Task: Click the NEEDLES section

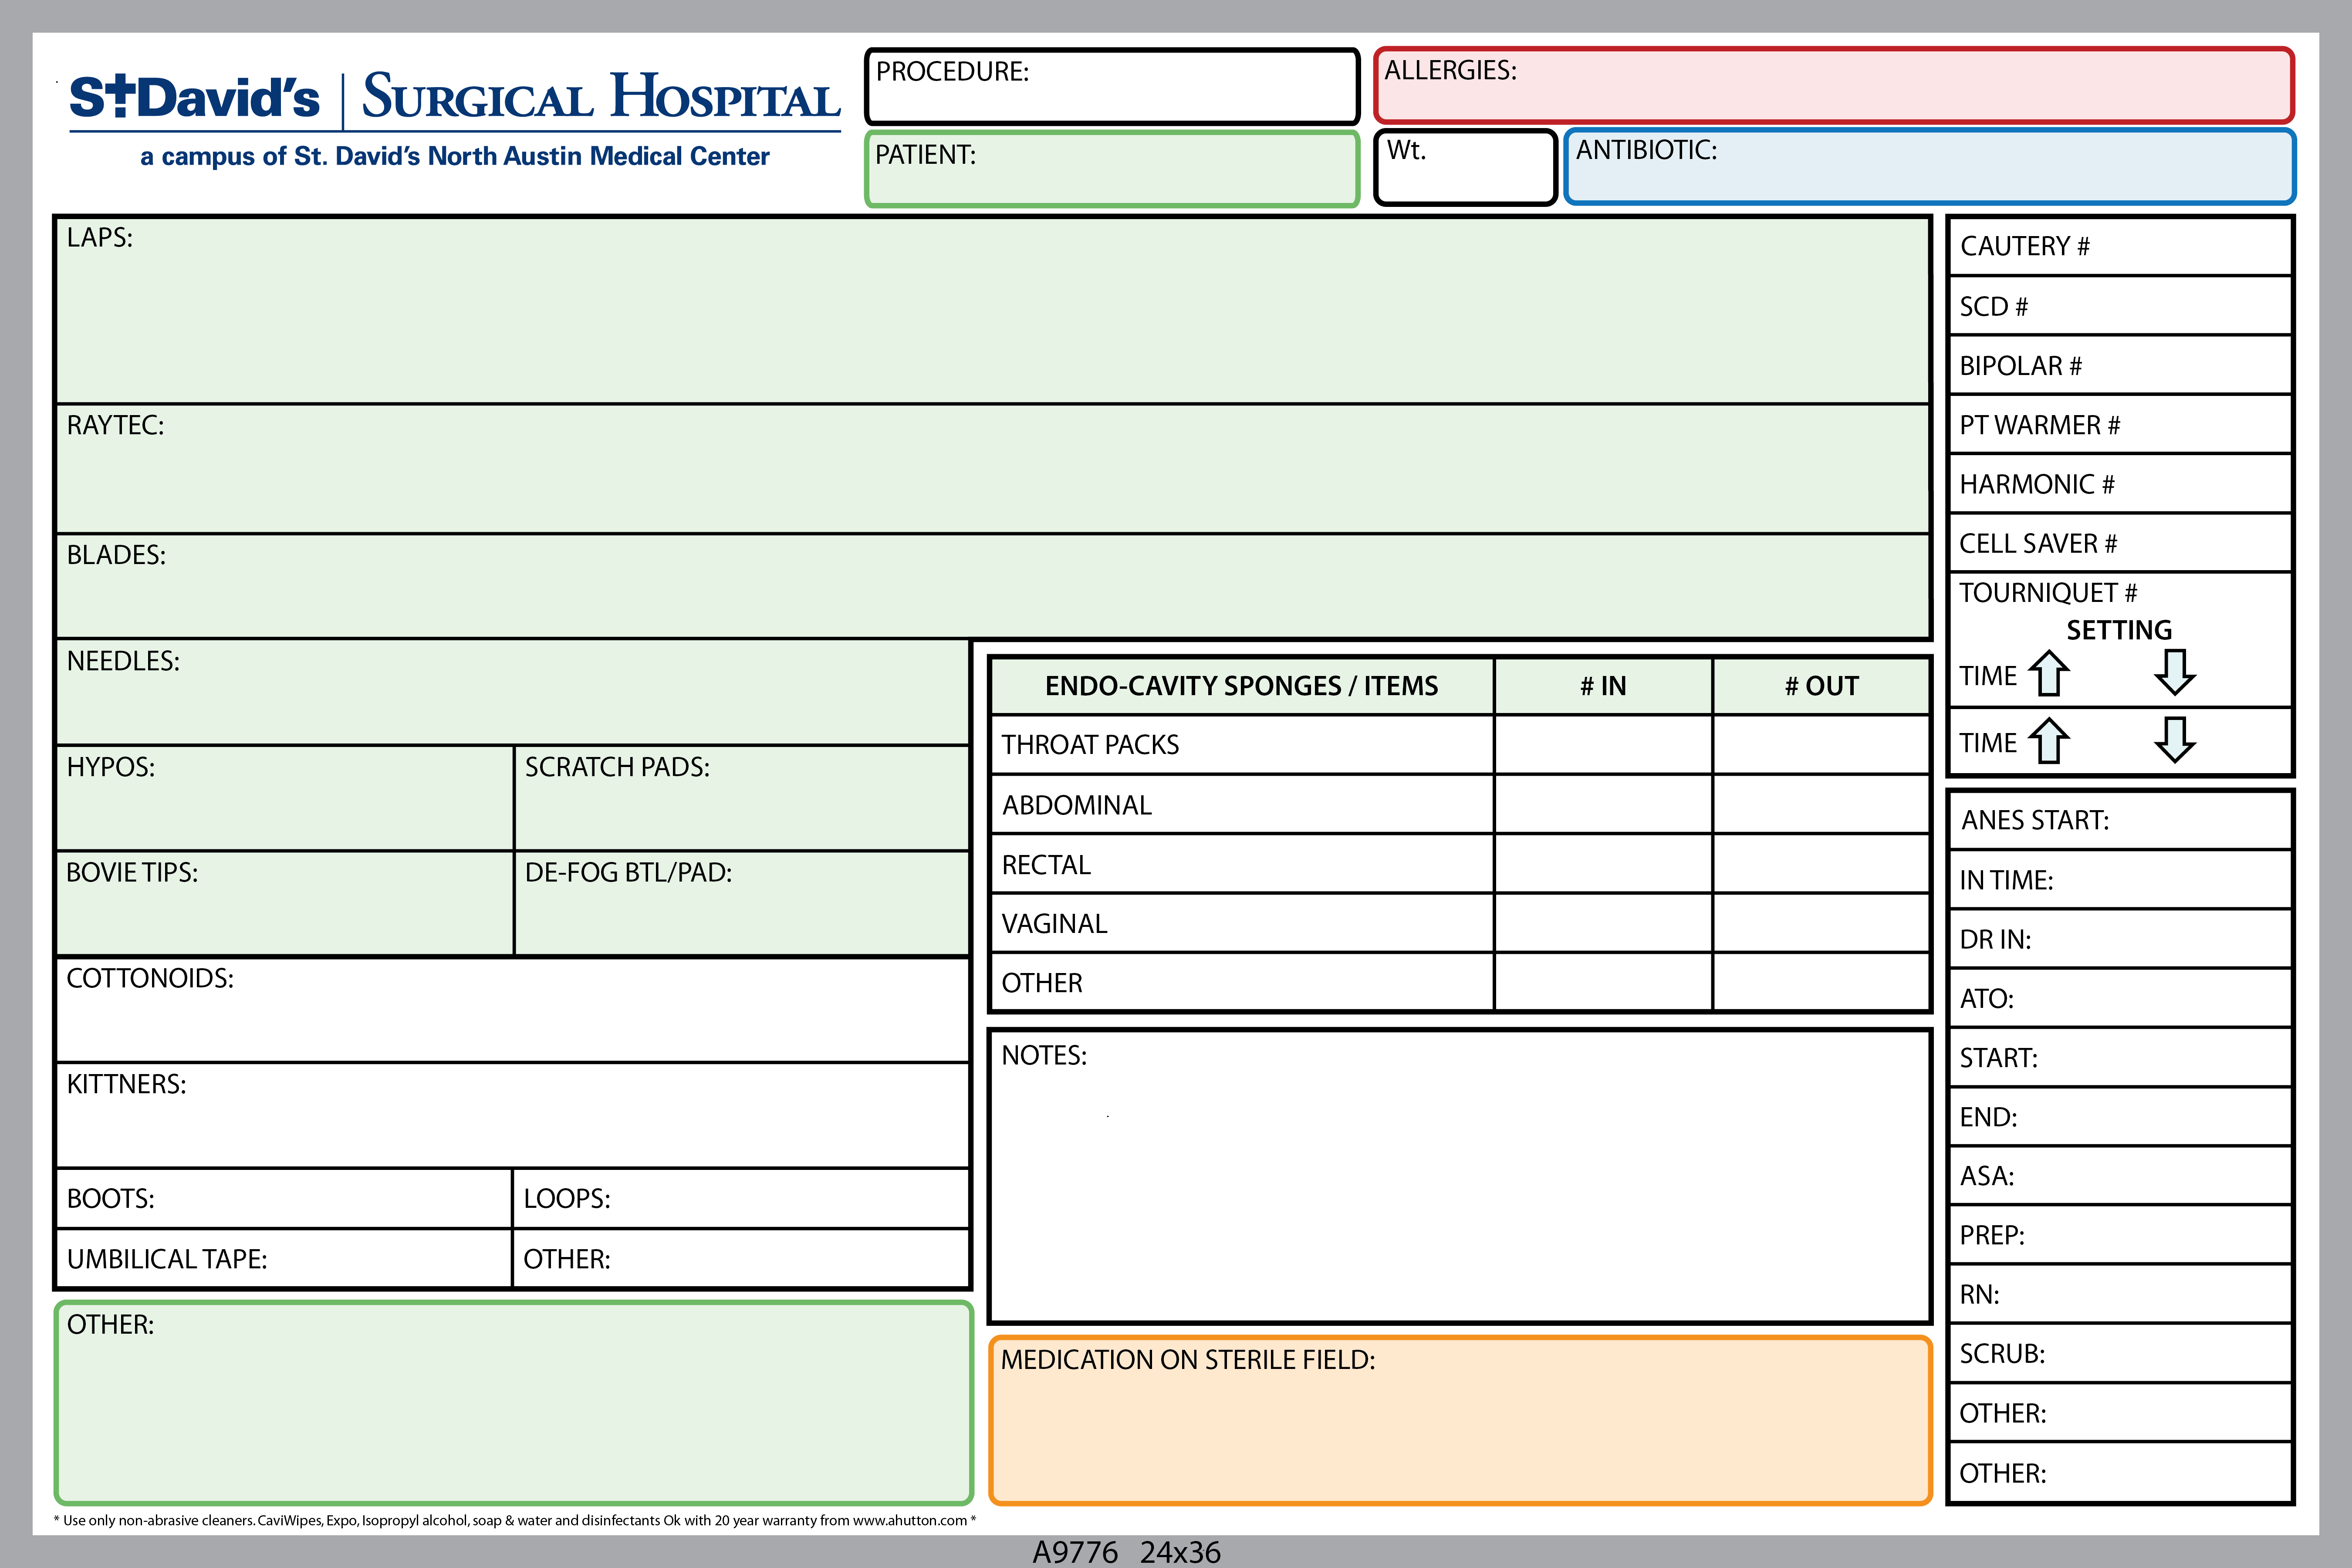Action: click(512, 692)
